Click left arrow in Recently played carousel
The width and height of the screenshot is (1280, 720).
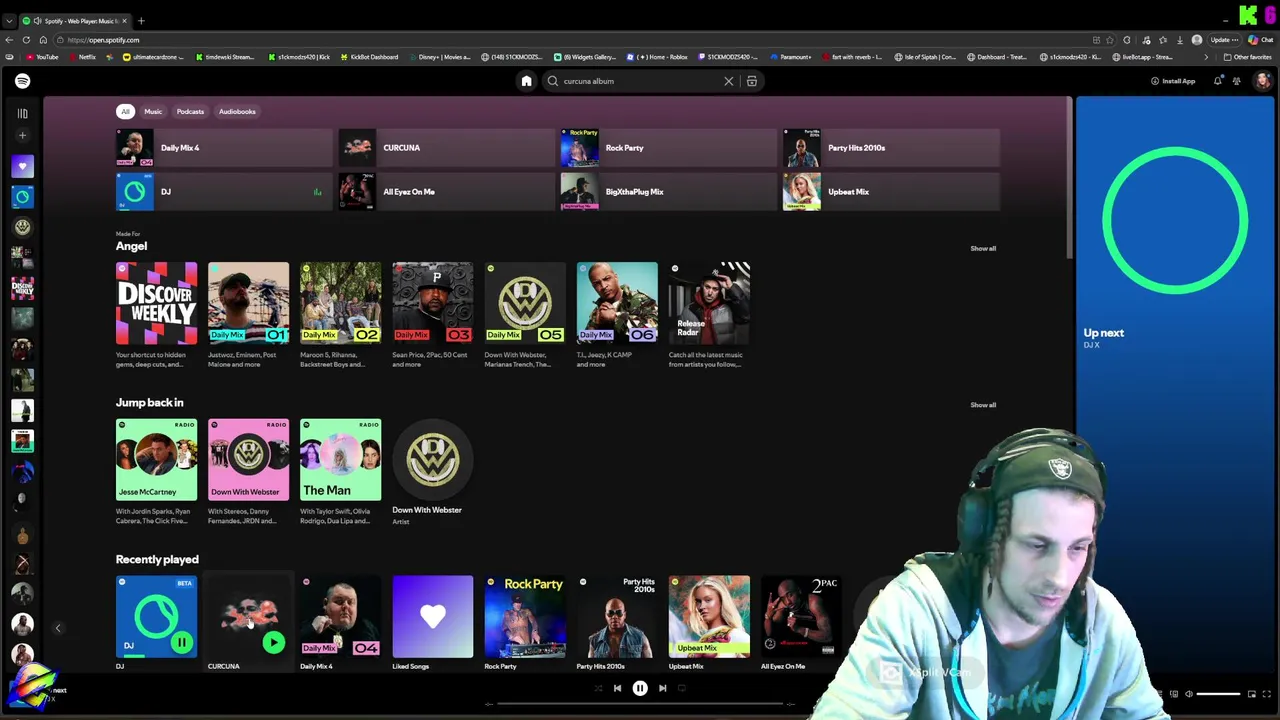58,628
